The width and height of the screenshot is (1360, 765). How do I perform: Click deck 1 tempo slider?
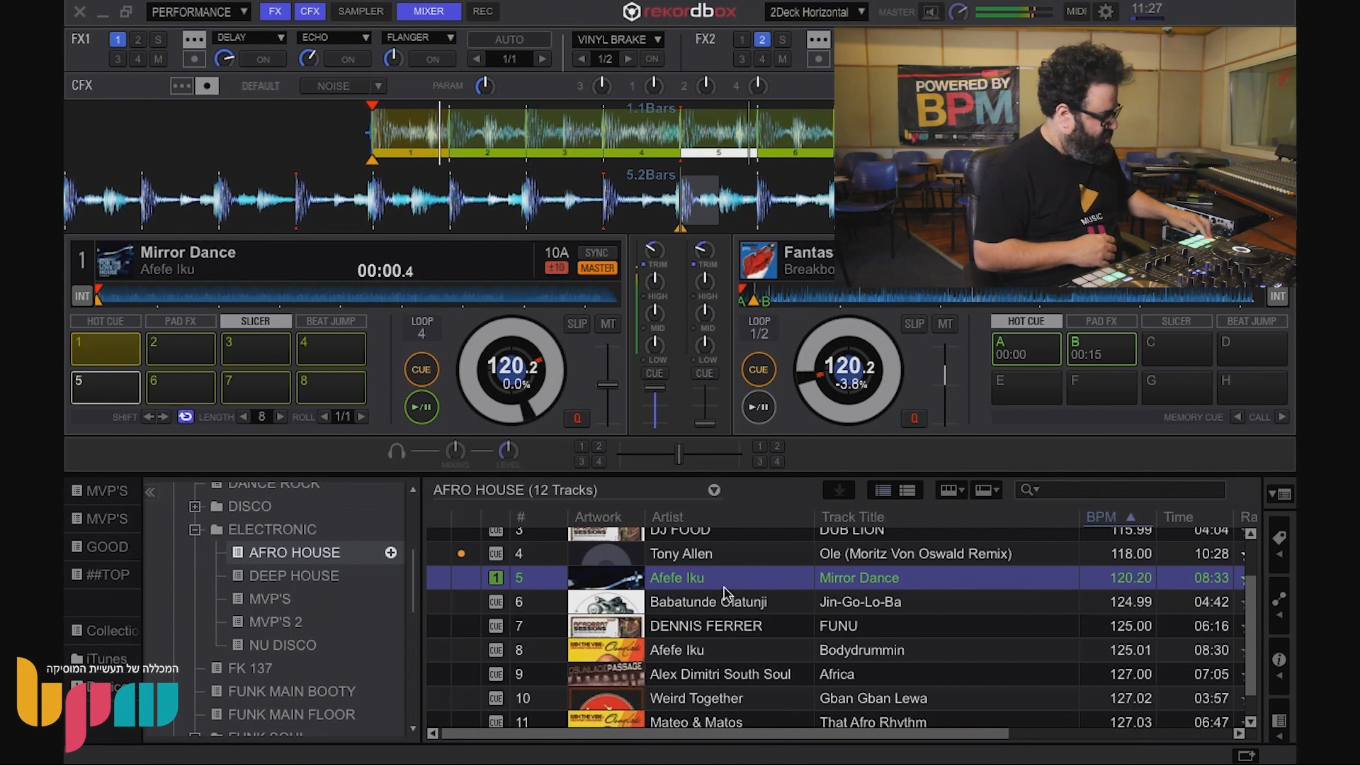pyautogui.click(x=607, y=385)
